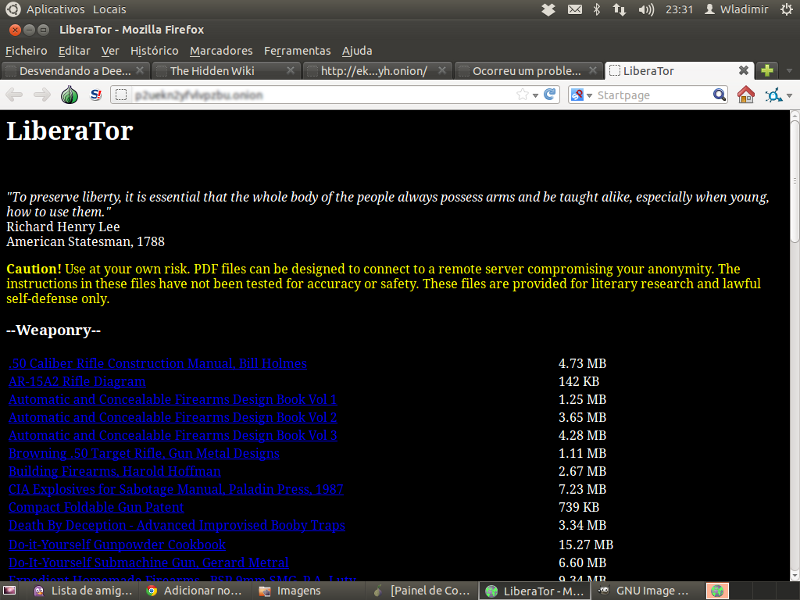Open the list all tabs dropdown
800x600 pixels.
pyautogui.click(x=789, y=70)
